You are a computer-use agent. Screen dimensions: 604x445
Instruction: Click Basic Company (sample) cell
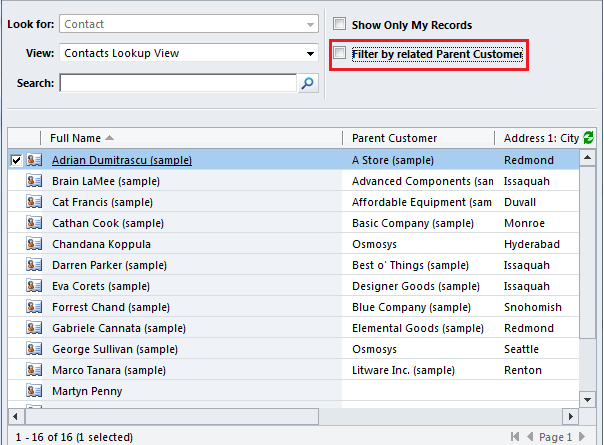coord(413,223)
